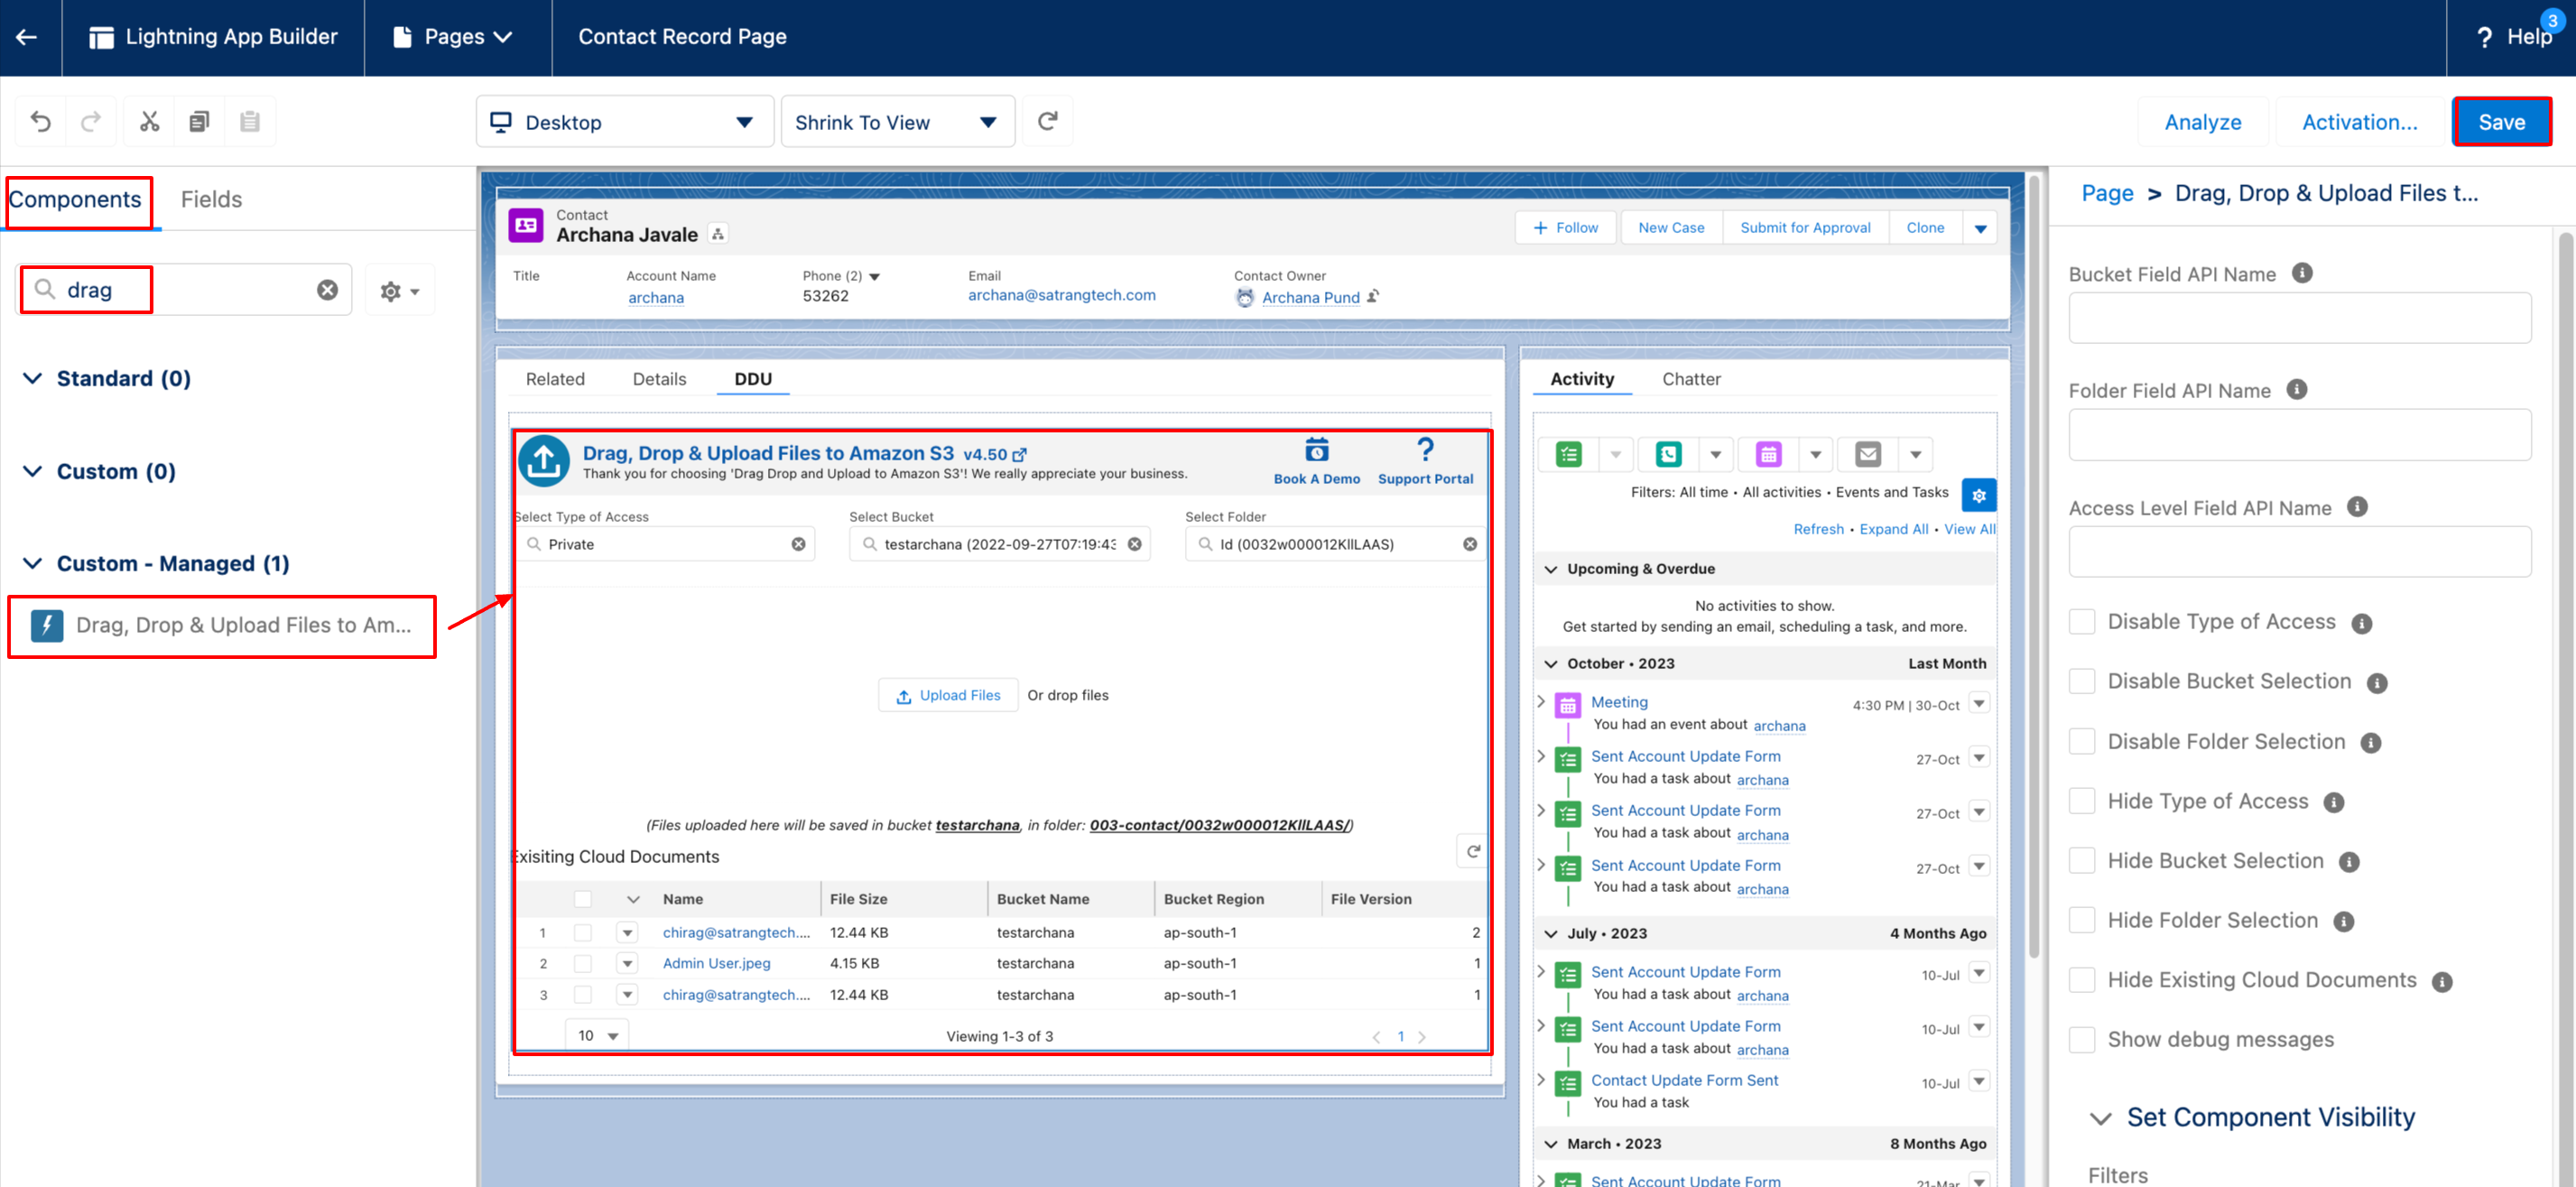The image size is (2576, 1187).
Task: Click the cut scissors icon
Action: point(149,122)
